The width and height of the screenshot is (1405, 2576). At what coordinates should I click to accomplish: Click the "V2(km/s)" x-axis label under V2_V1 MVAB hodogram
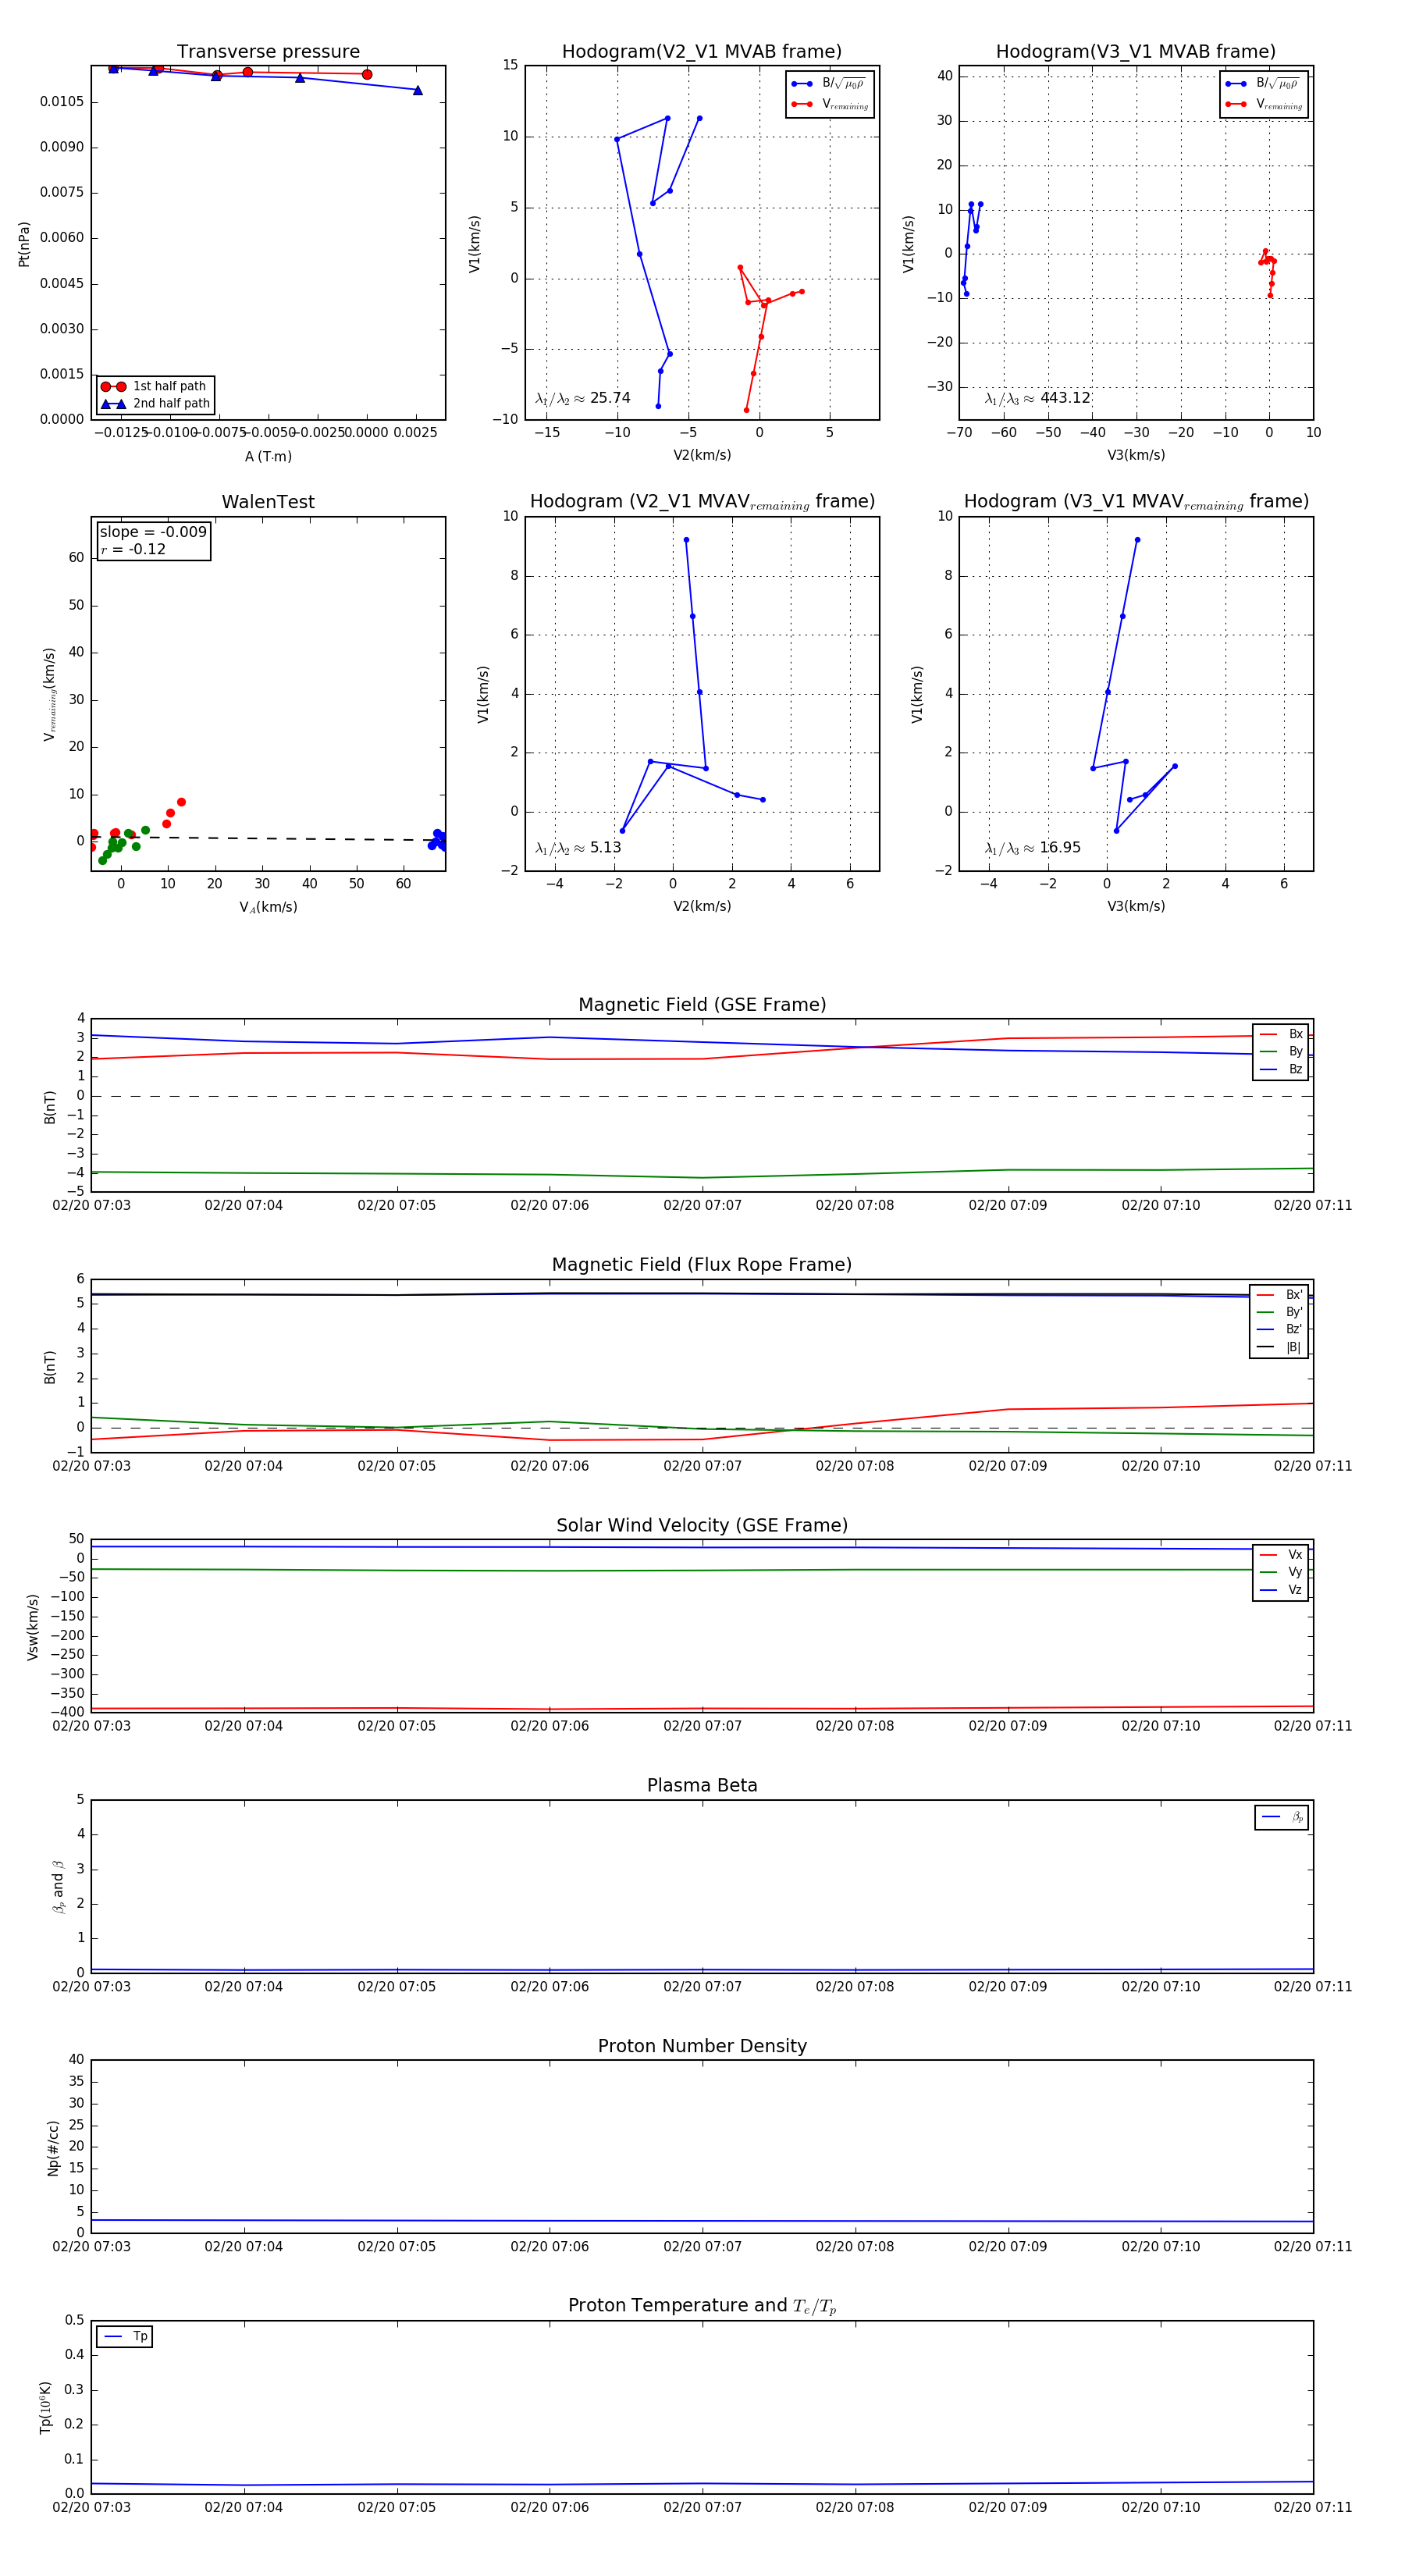point(702,456)
